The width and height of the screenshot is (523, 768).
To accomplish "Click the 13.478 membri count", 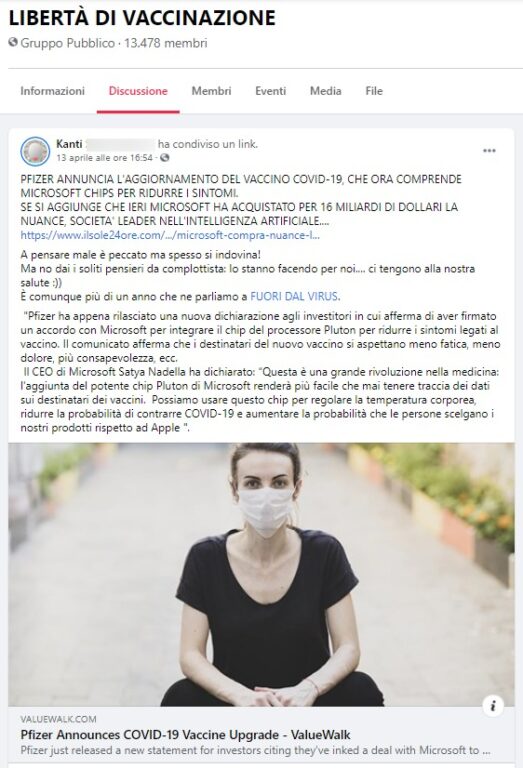I will tap(166, 43).
